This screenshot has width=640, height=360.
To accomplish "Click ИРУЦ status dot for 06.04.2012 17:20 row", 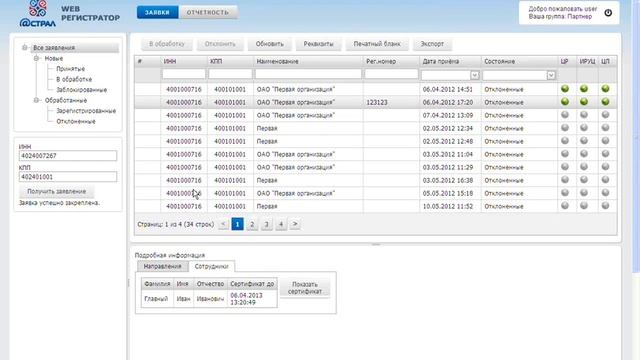I will coord(584,102).
